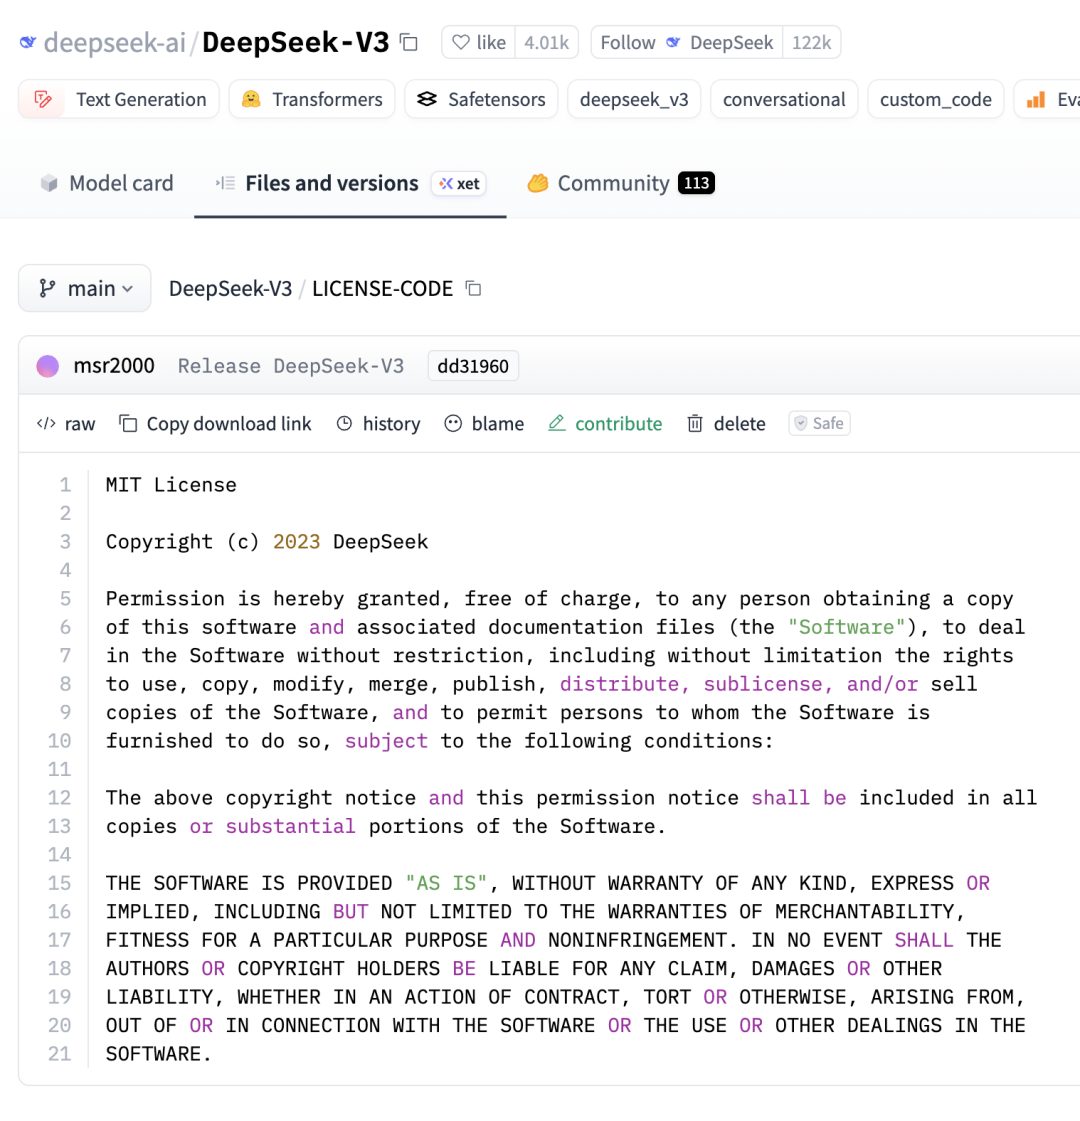Click the history clock icon

(345, 423)
